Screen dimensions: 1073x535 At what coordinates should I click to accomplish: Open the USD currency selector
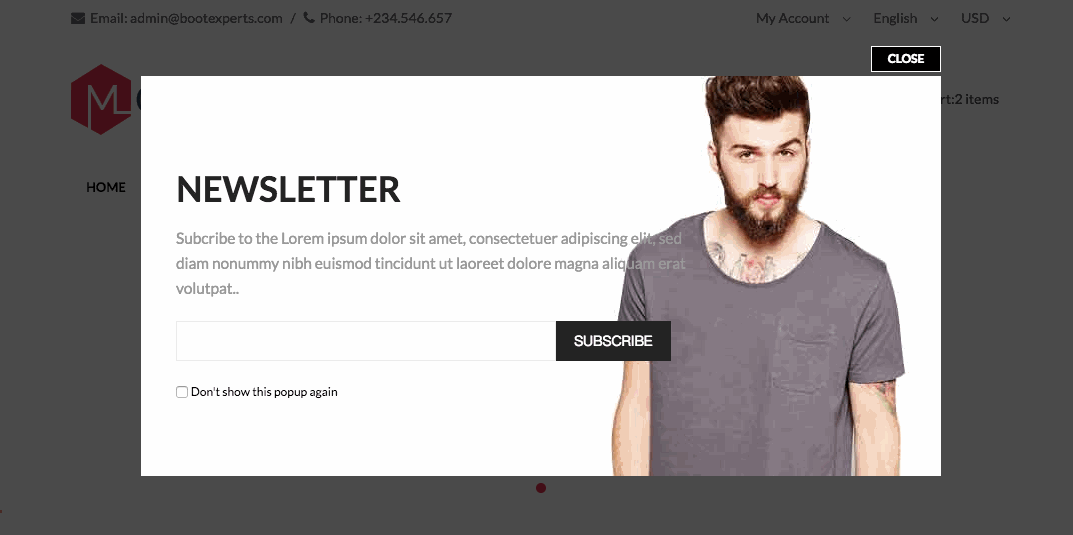tap(986, 18)
